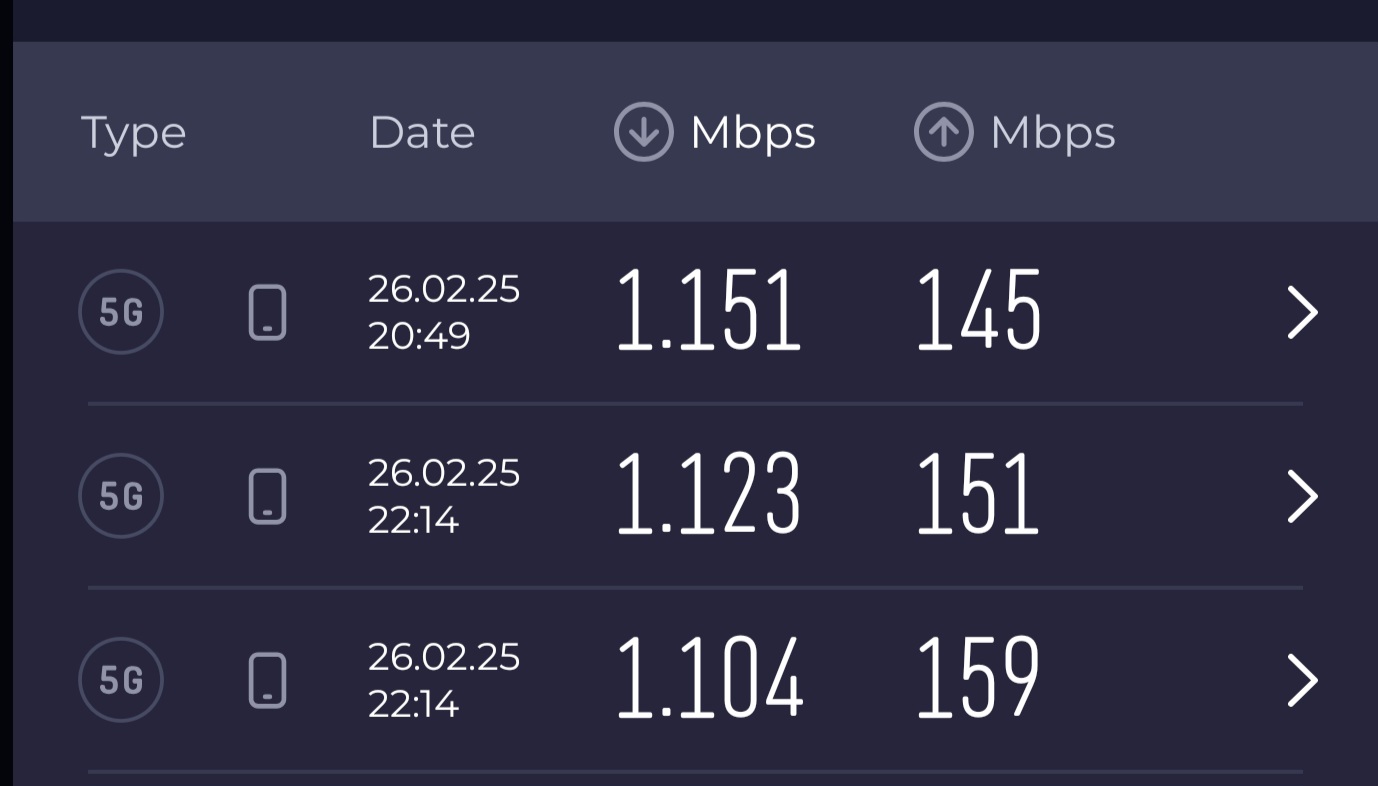Click the phone device icon in the 1.123 row
This screenshot has width=1378, height=786.
tap(267, 496)
